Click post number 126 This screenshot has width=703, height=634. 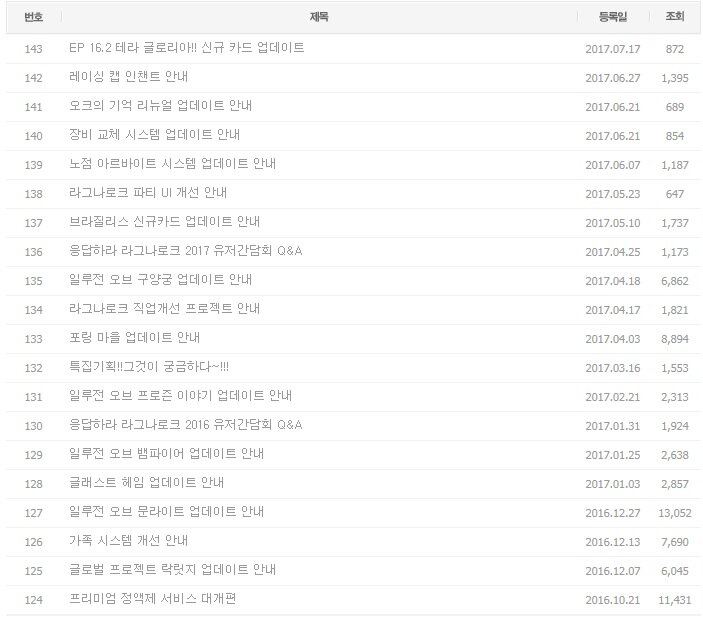point(34,542)
